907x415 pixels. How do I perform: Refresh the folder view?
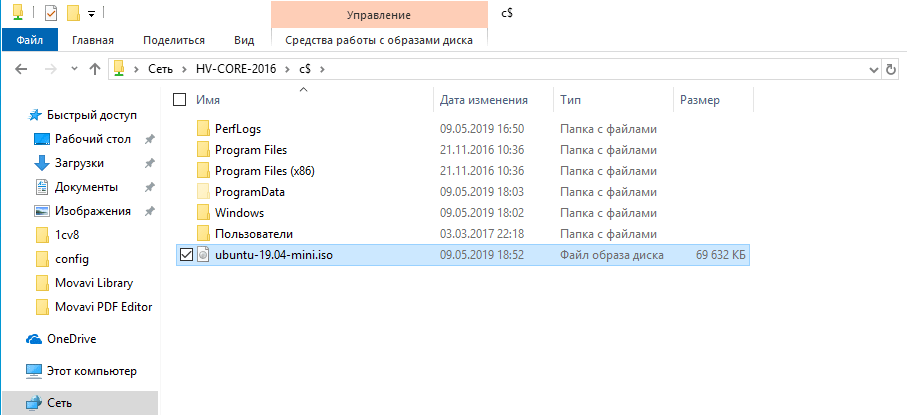point(891,69)
